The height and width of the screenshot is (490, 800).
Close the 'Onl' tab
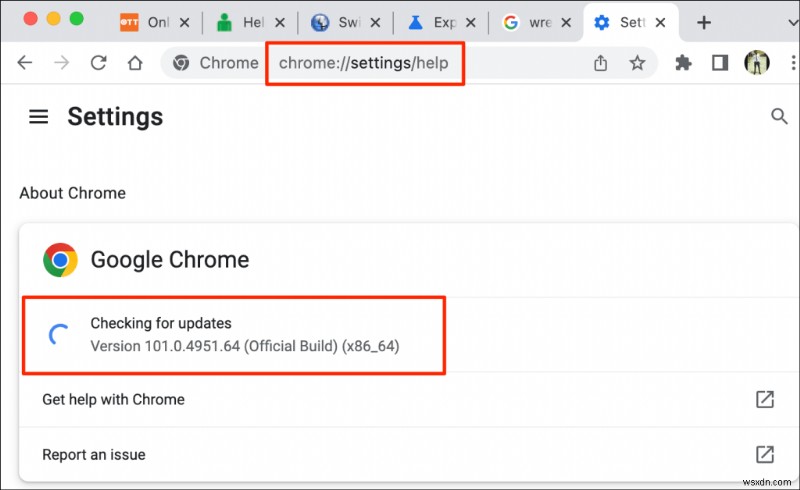[185, 22]
